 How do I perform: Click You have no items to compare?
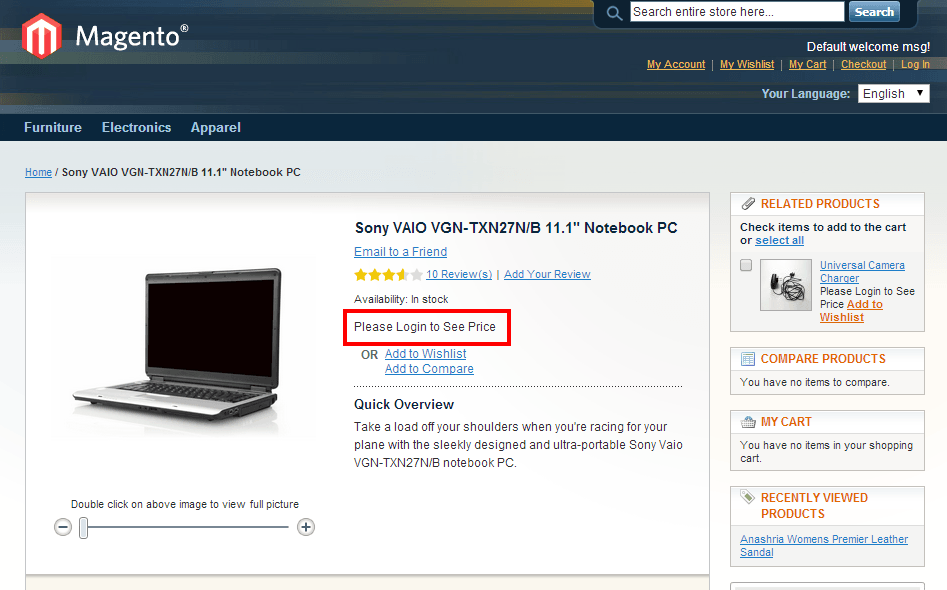(815, 382)
